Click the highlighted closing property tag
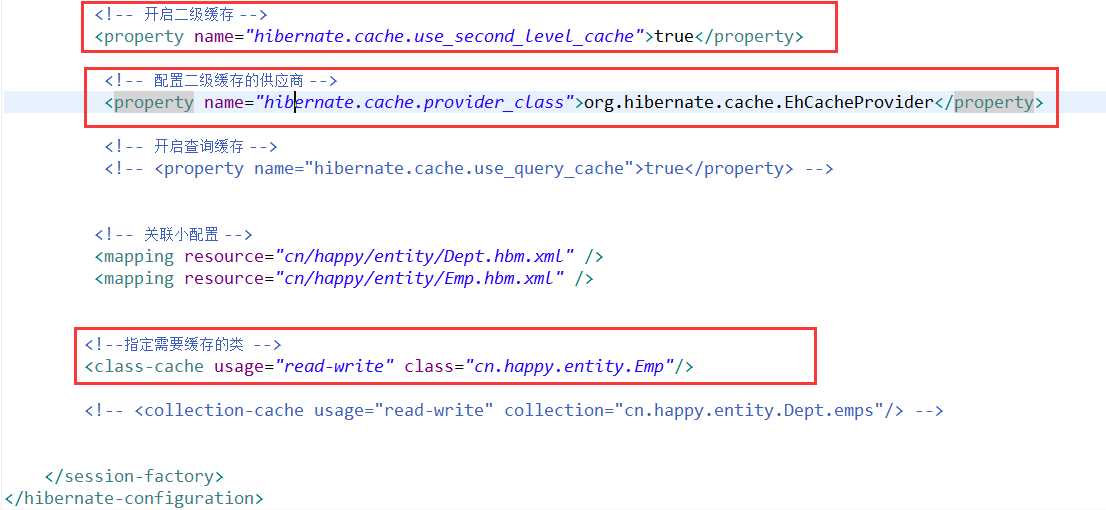 point(993,103)
